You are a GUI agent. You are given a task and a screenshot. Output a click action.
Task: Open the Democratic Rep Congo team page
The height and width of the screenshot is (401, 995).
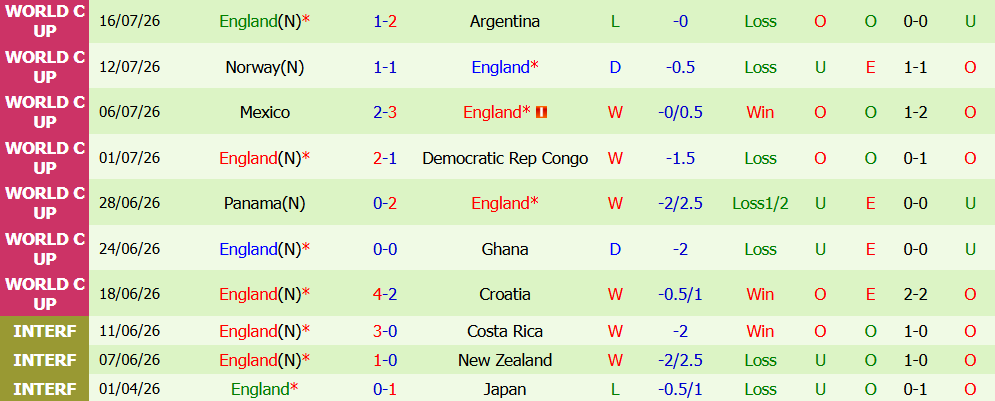505,158
